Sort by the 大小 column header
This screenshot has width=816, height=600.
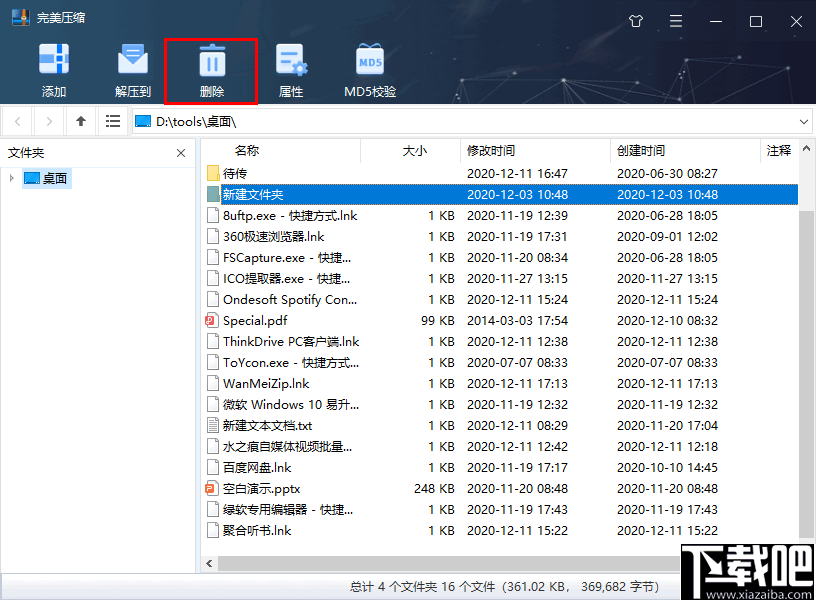coord(414,151)
